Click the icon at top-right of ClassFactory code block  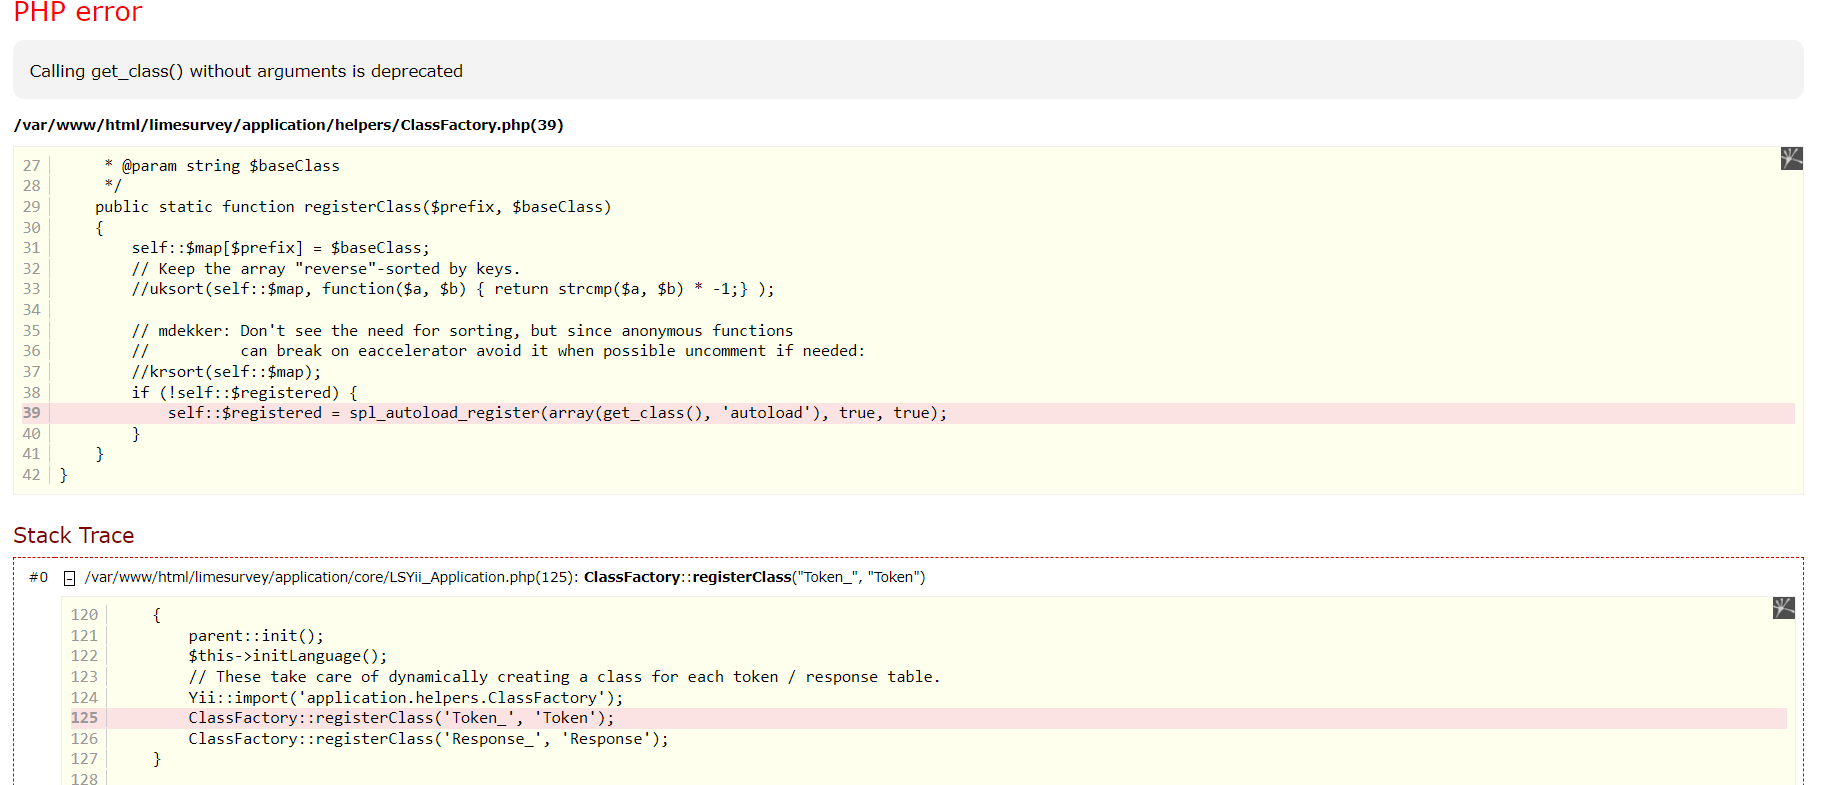pos(1791,158)
